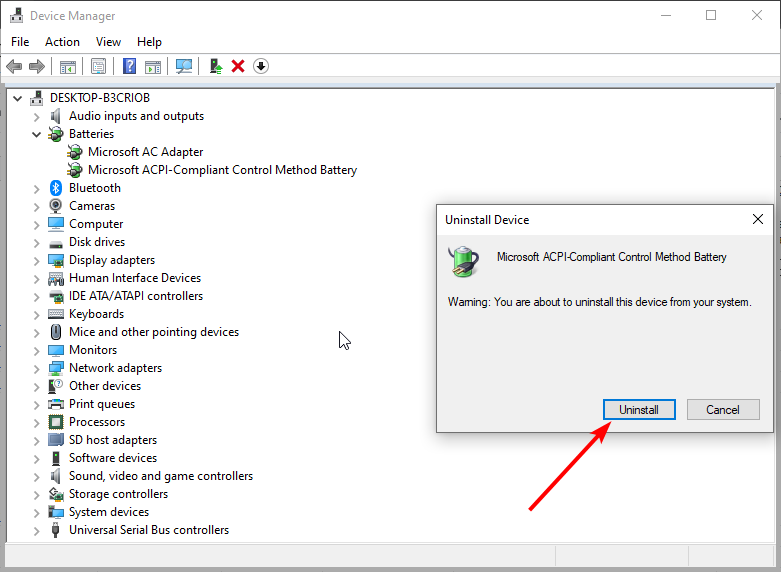
Task: Click the Other devices question-mark icon
Action: [56, 386]
